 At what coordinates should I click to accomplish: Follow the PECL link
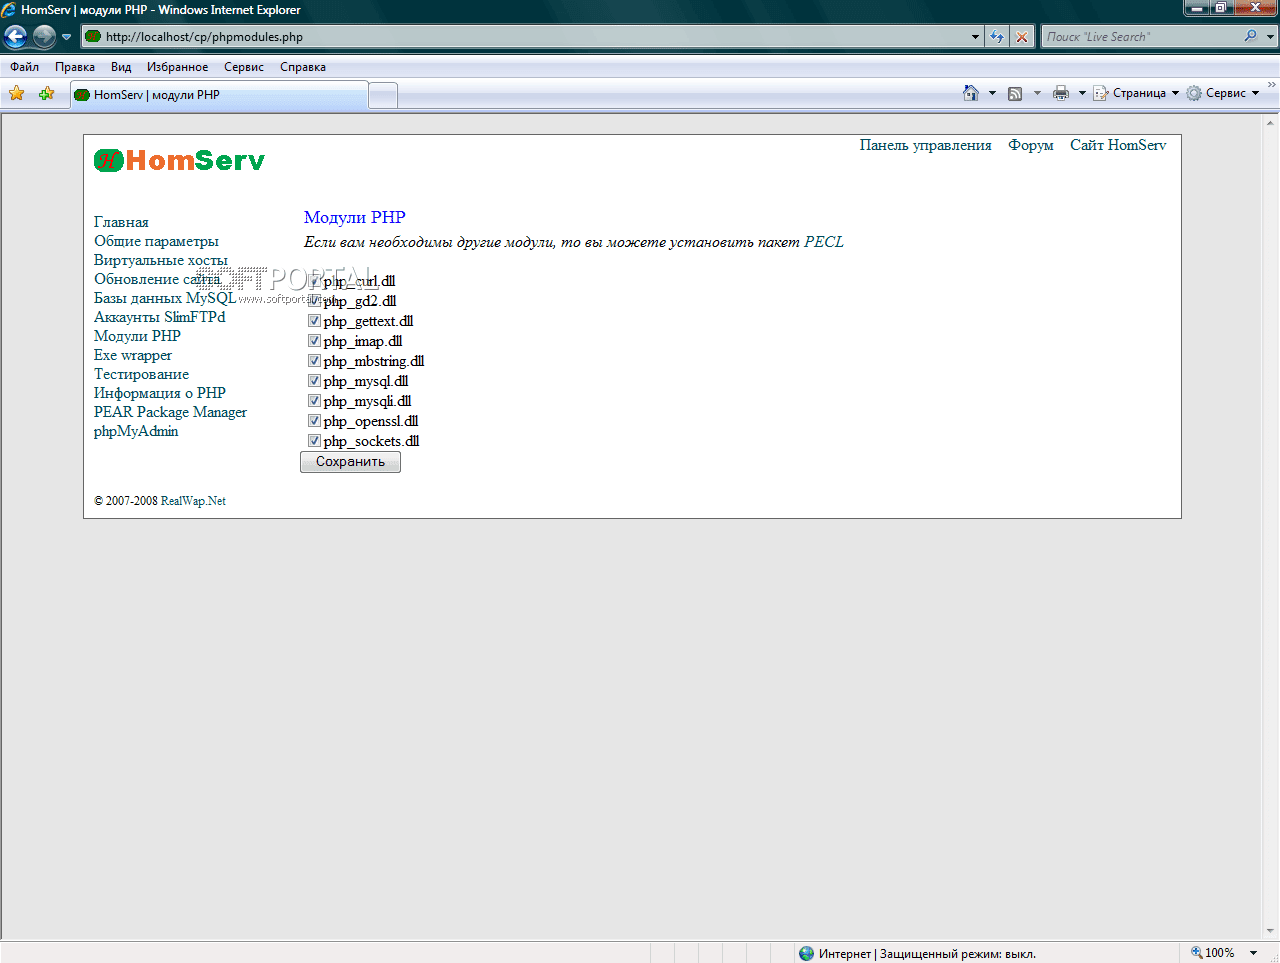click(x=824, y=242)
